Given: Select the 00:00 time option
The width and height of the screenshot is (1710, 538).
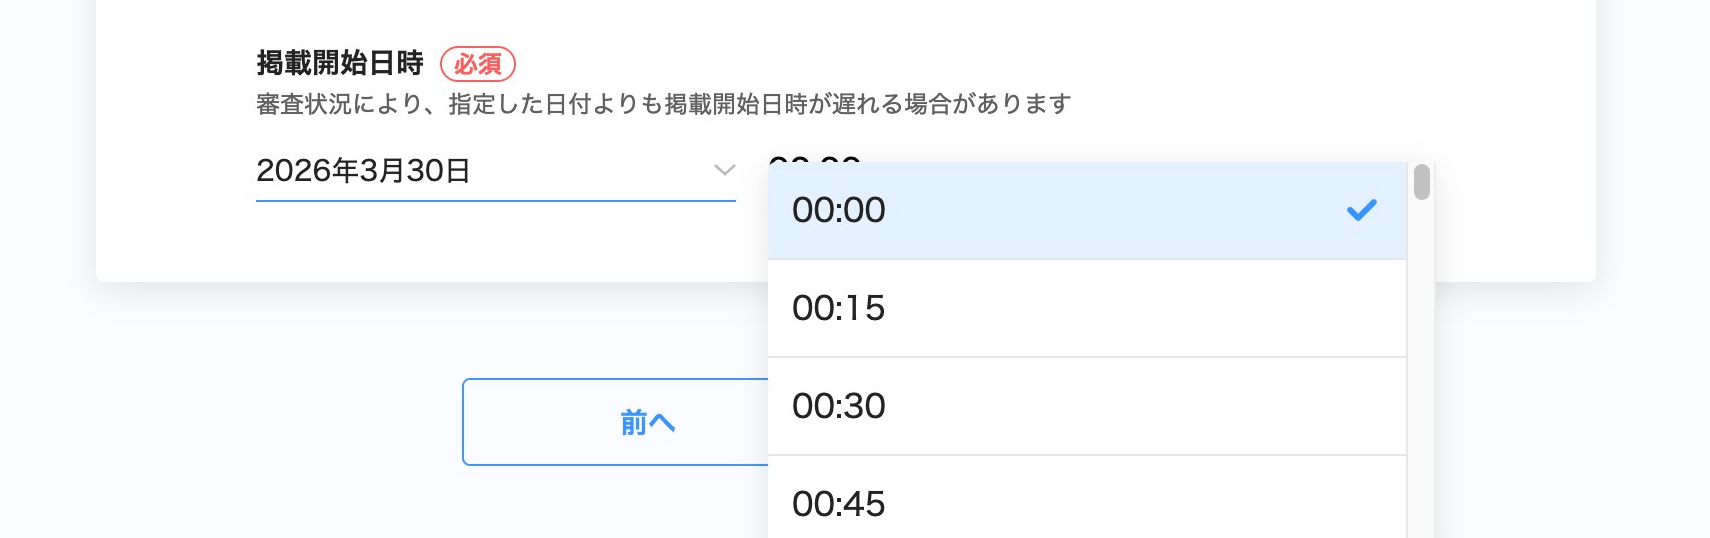Looking at the screenshot, I should (838, 210).
